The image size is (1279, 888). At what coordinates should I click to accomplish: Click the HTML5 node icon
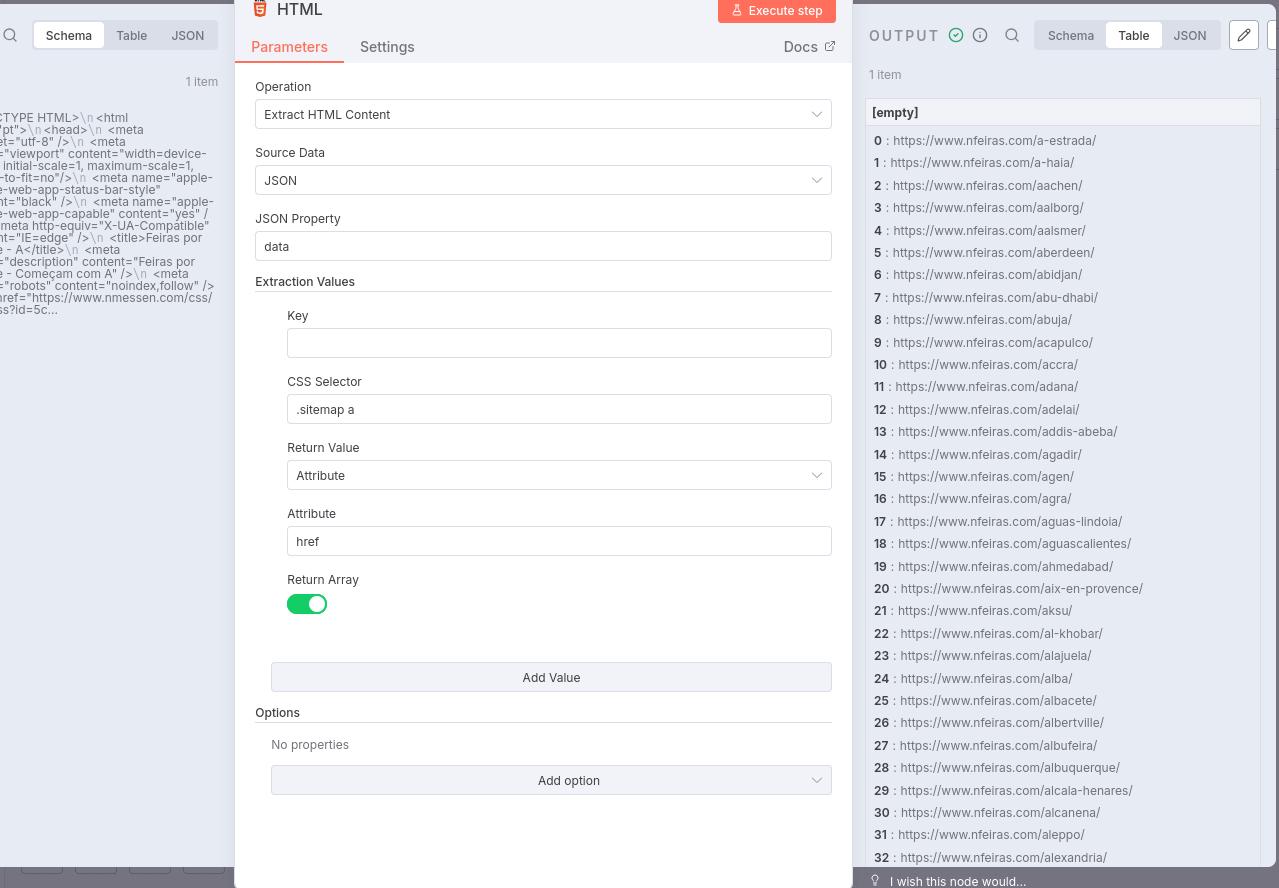260,9
